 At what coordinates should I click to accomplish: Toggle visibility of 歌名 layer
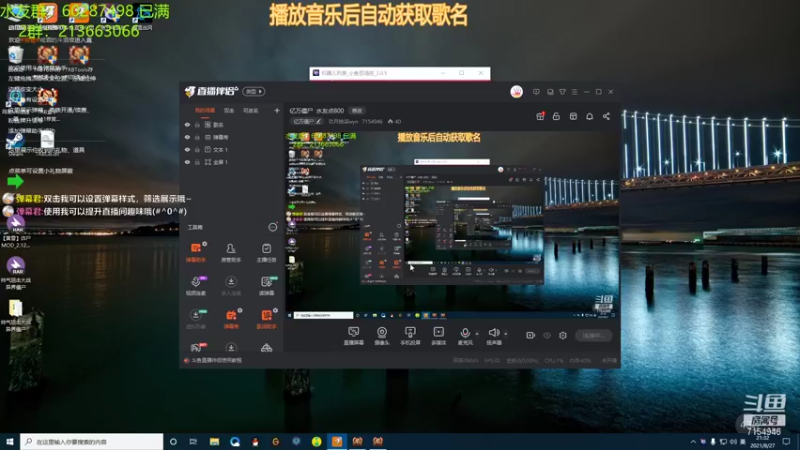coord(187,124)
